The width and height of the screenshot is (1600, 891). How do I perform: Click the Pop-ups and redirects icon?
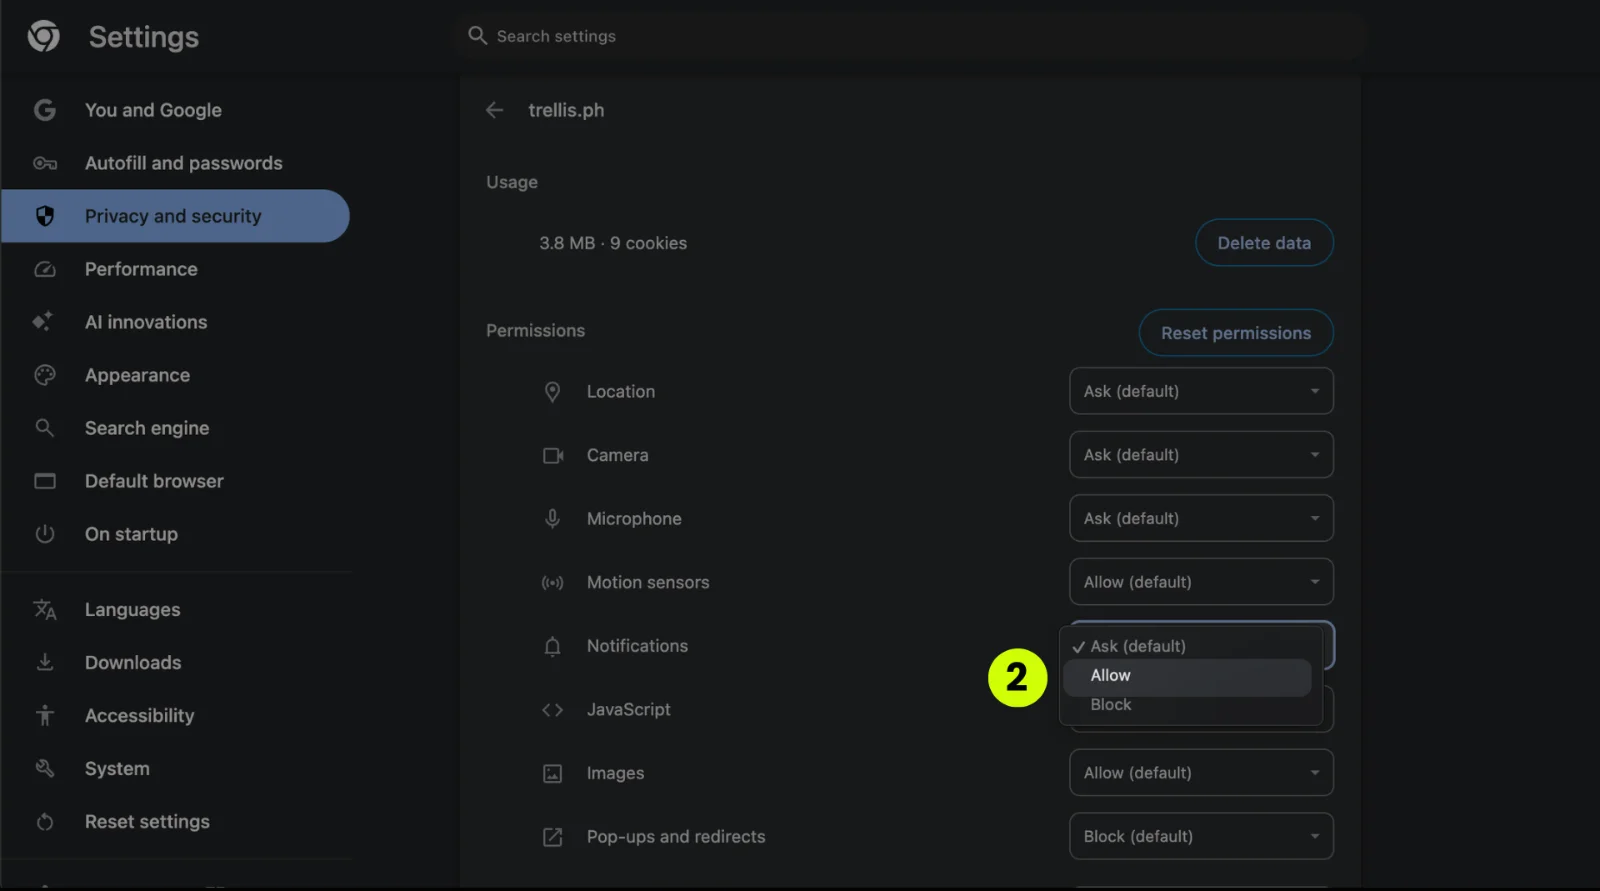click(x=552, y=837)
